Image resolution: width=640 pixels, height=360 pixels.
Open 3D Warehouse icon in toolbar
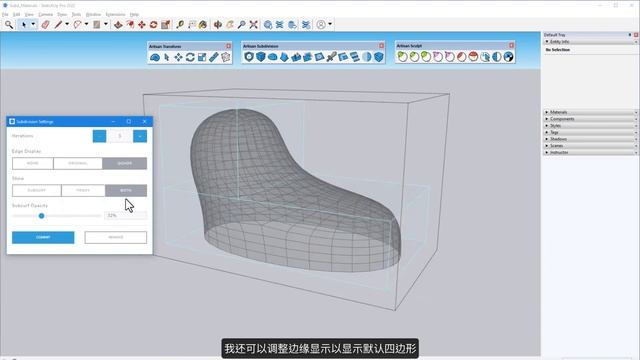pos(268,25)
